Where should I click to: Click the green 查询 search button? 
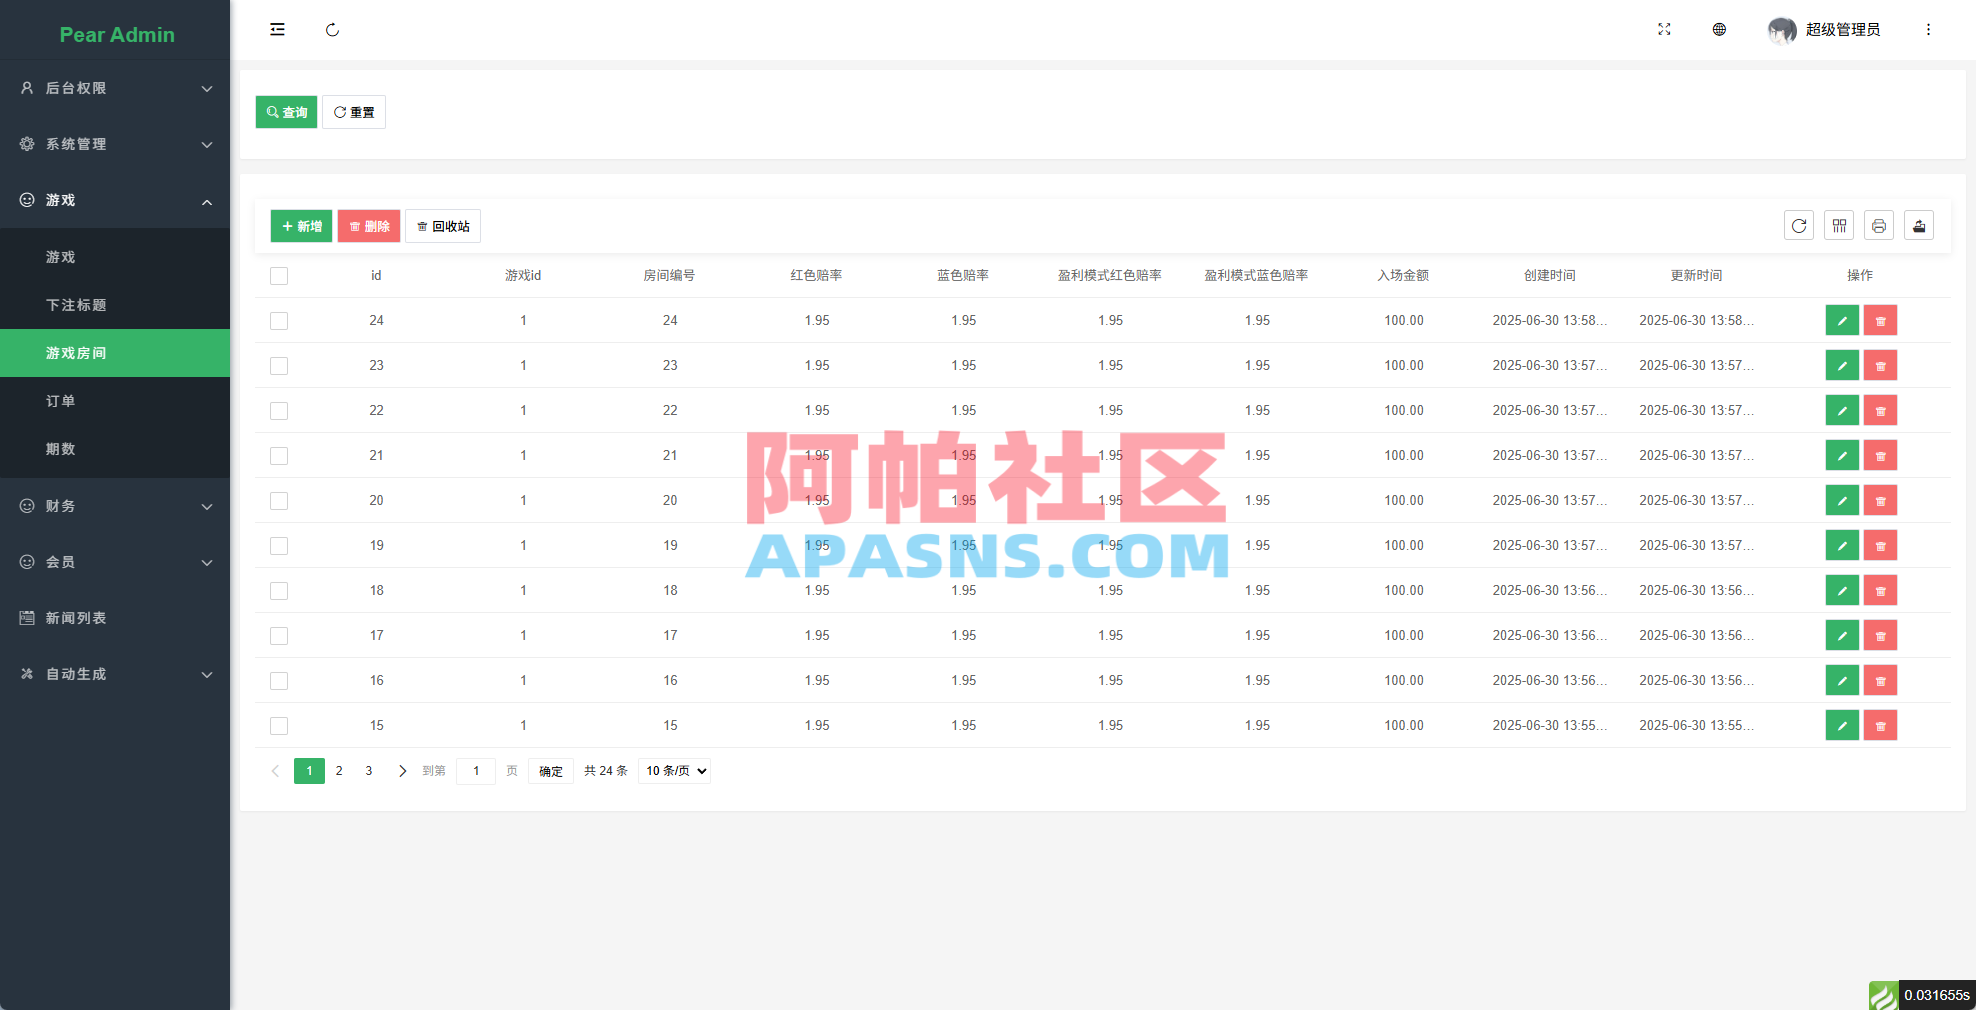point(287,112)
